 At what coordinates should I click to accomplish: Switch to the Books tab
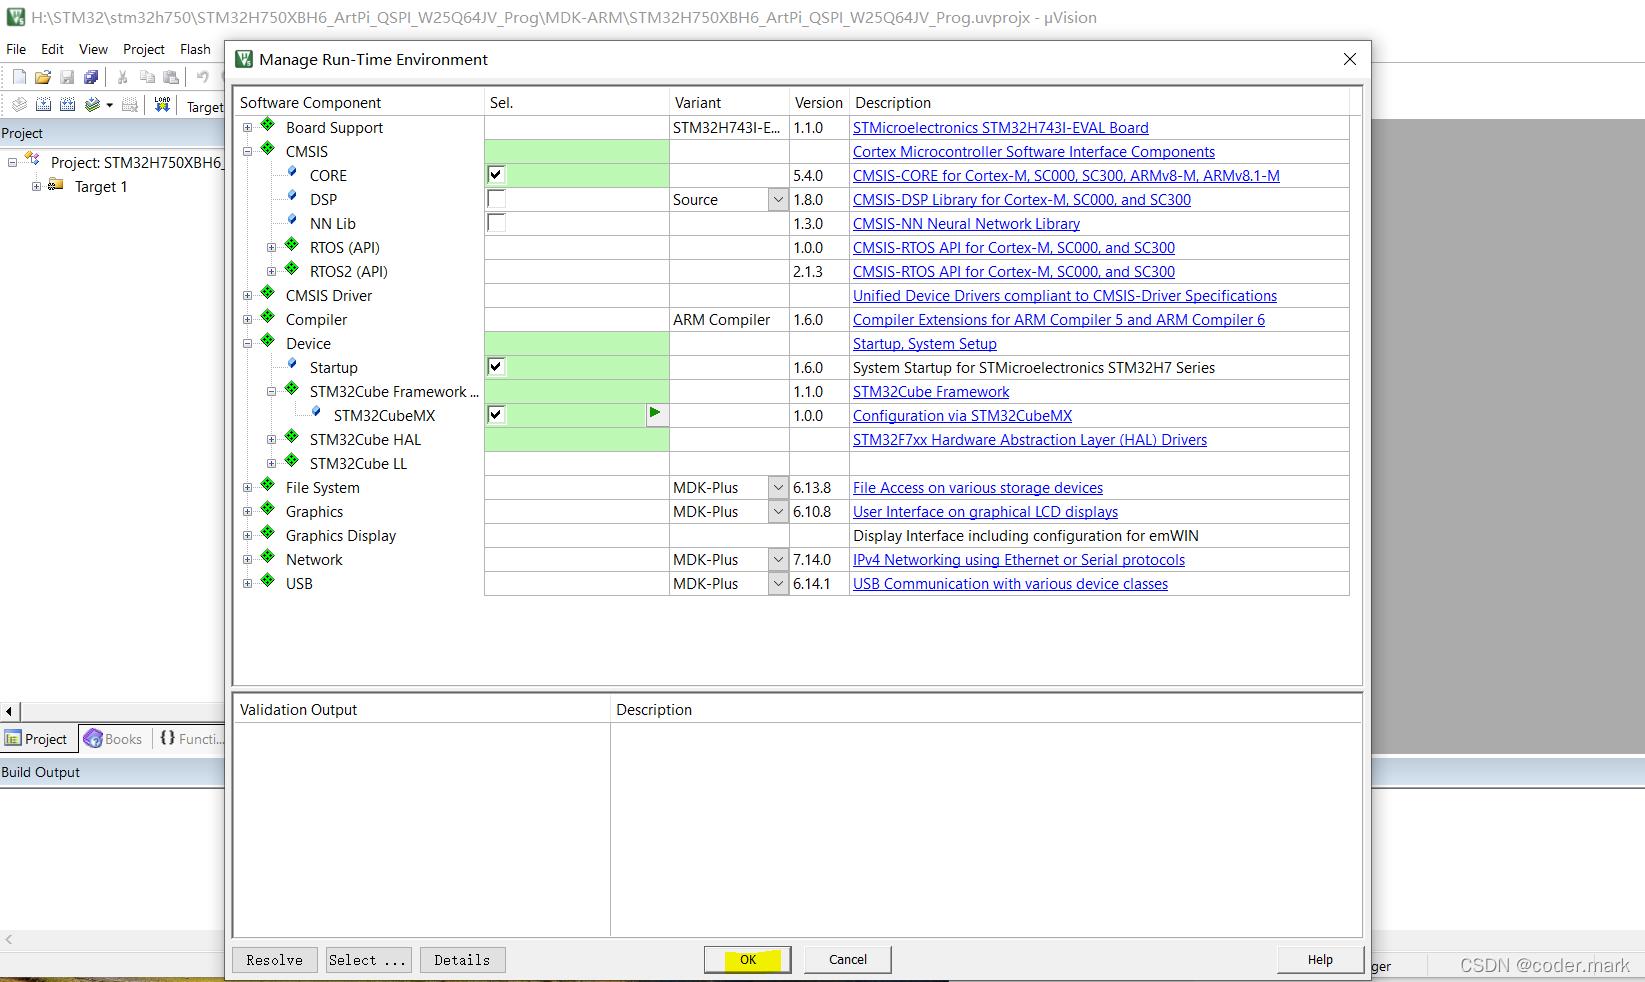[113, 738]
